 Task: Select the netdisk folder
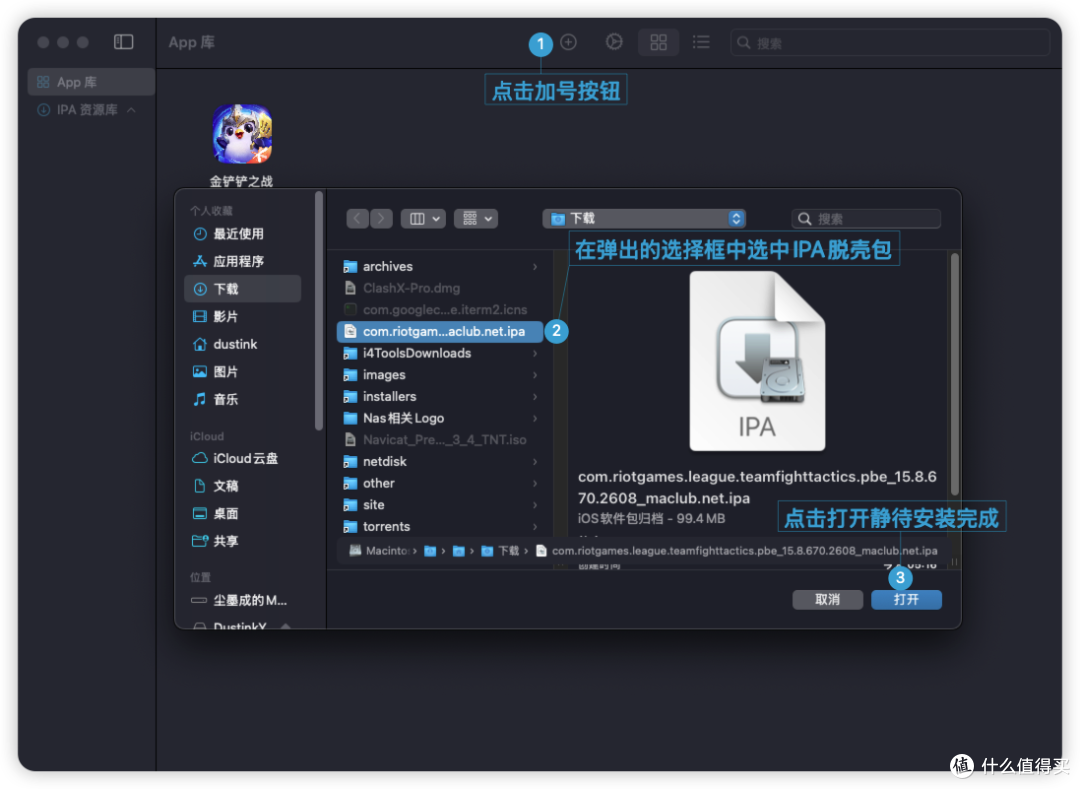tap(441, 461)
